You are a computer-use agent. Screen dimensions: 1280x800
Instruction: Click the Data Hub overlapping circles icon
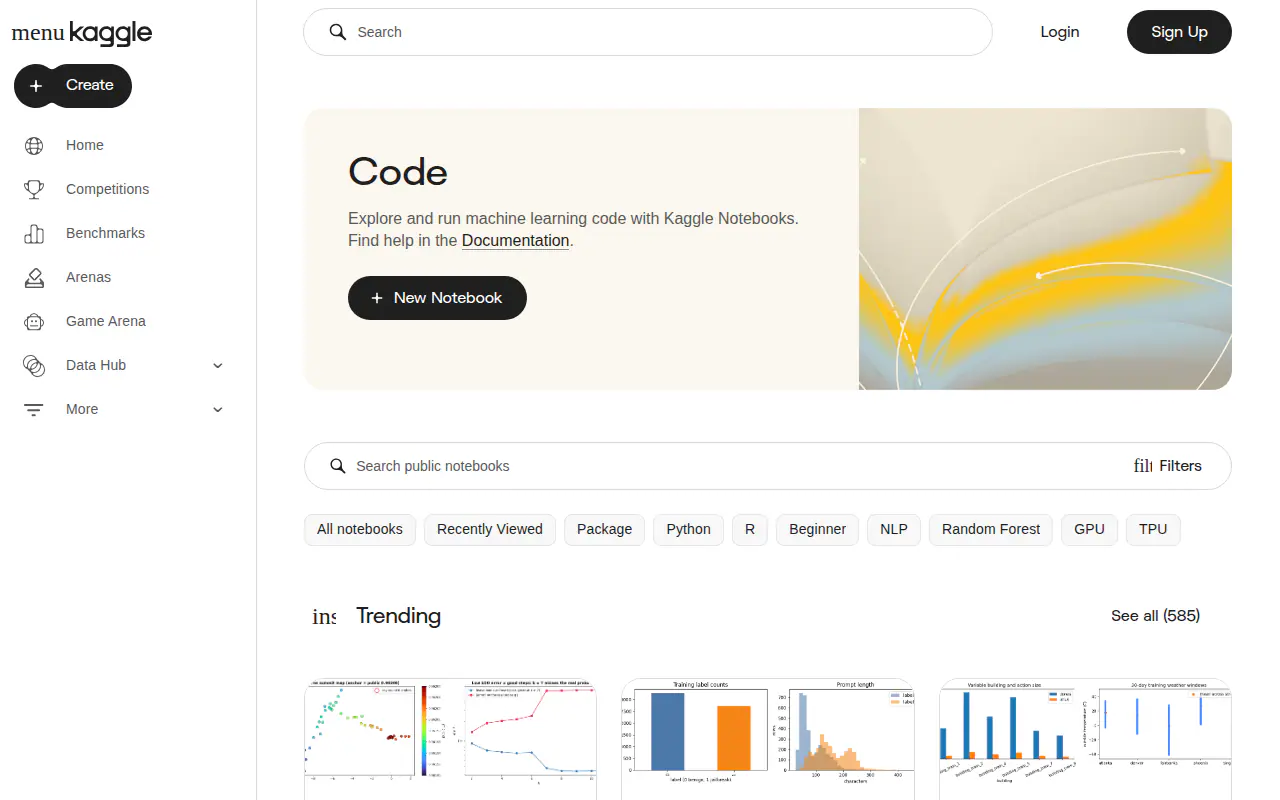tap(34, 365)
